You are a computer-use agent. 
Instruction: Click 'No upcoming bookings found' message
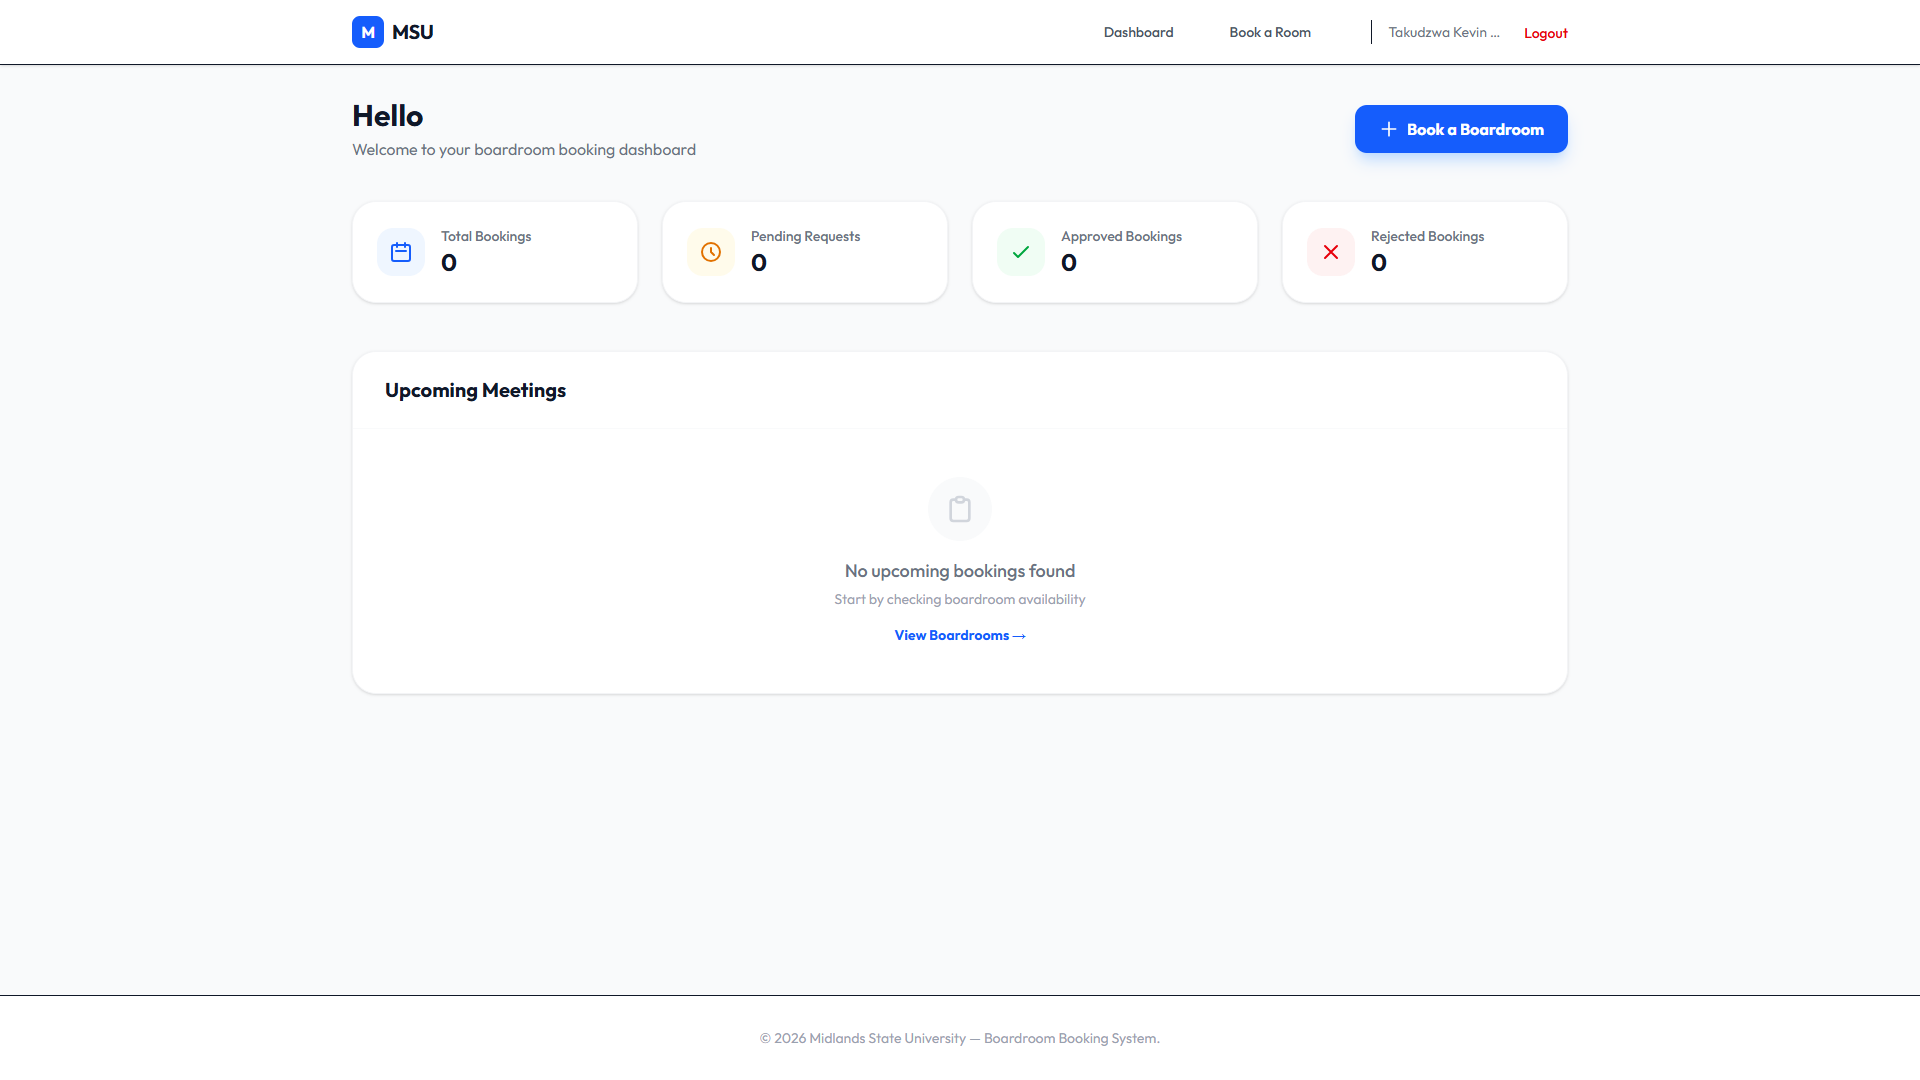click(960, 571)
